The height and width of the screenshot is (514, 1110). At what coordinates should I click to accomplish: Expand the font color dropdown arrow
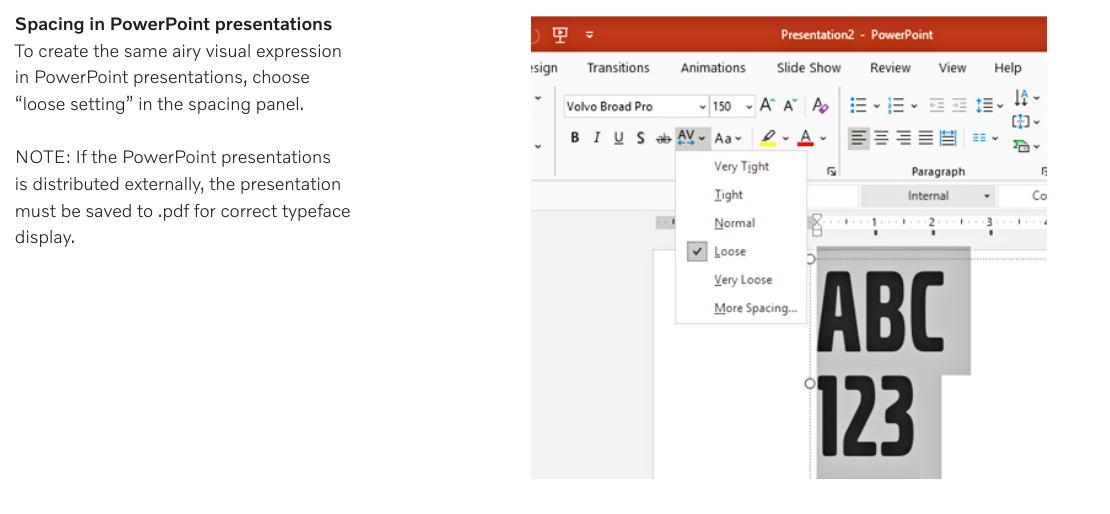823,138
